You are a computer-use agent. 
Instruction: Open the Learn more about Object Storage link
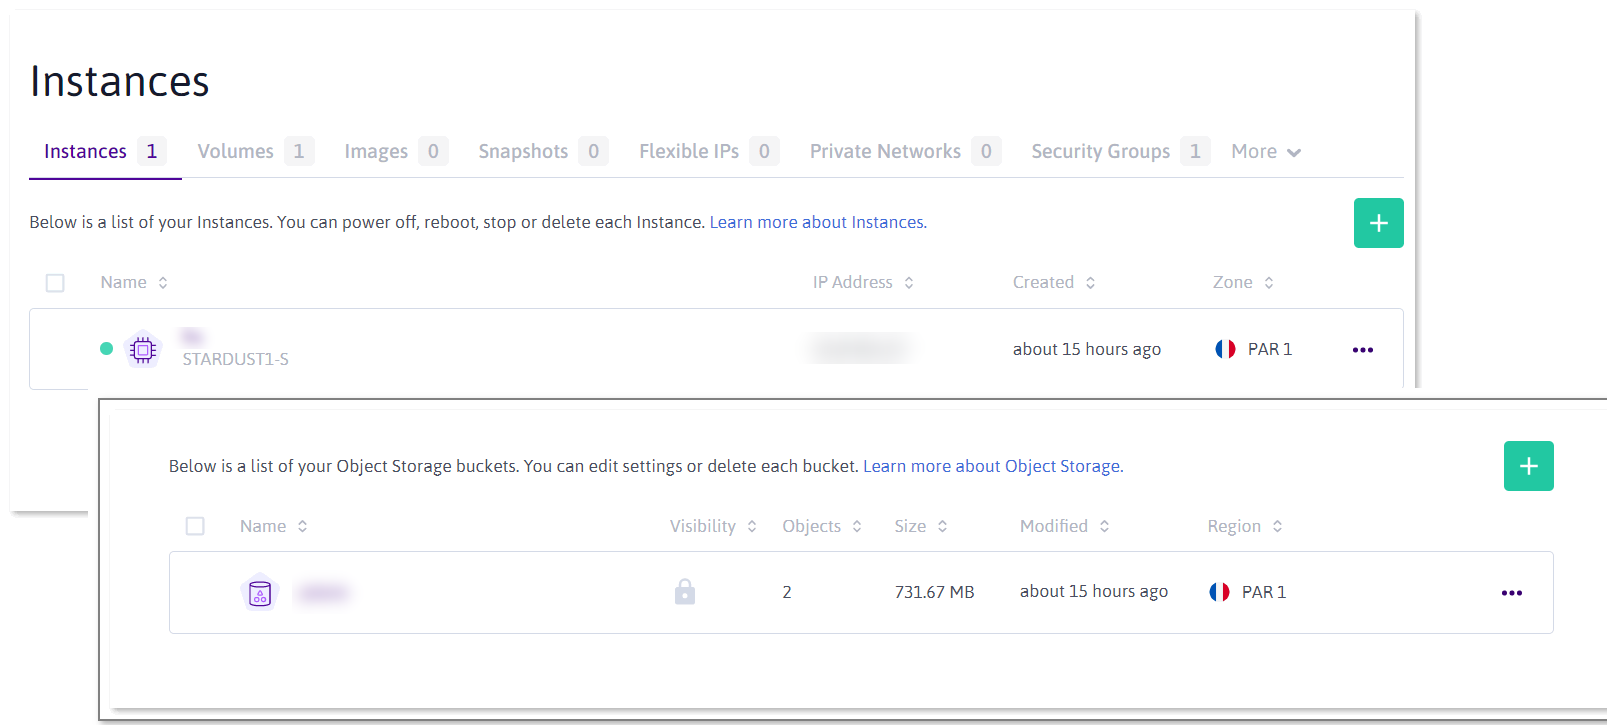993,466
